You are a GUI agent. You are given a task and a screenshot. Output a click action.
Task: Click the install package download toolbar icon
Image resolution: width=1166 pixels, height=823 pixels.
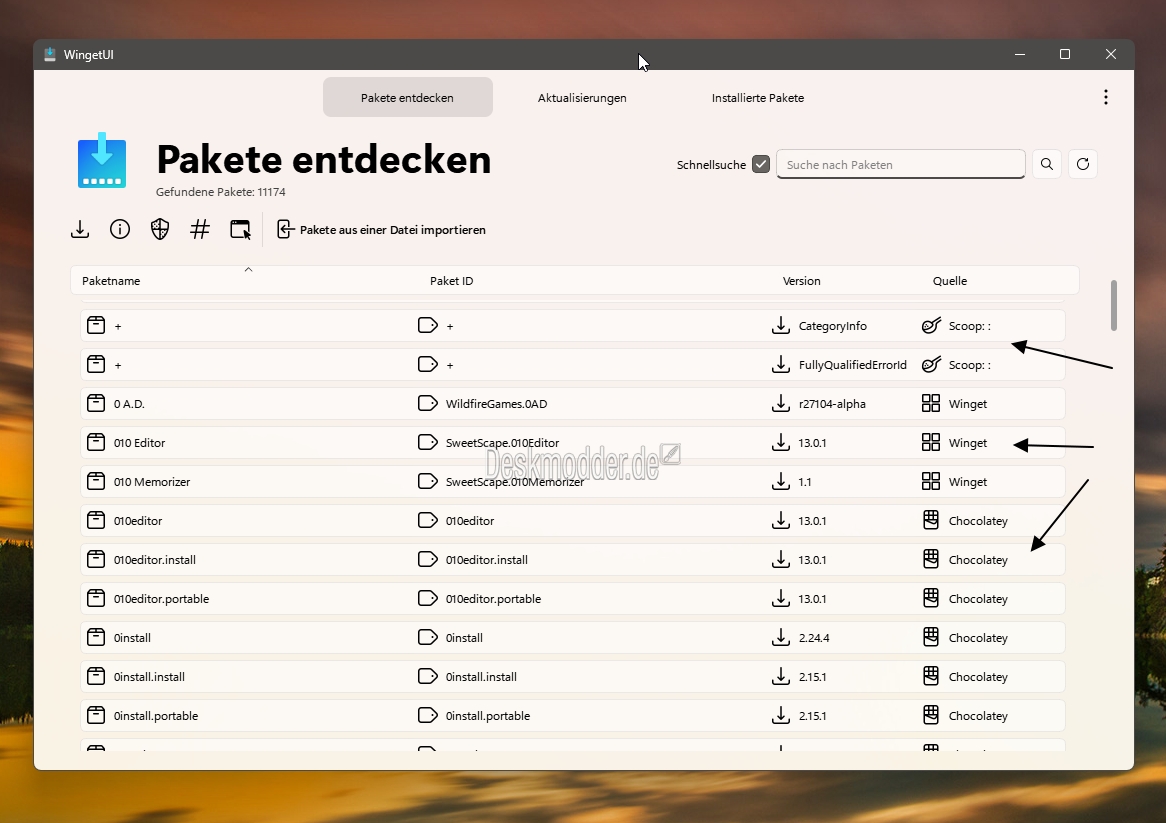(80, 230)
